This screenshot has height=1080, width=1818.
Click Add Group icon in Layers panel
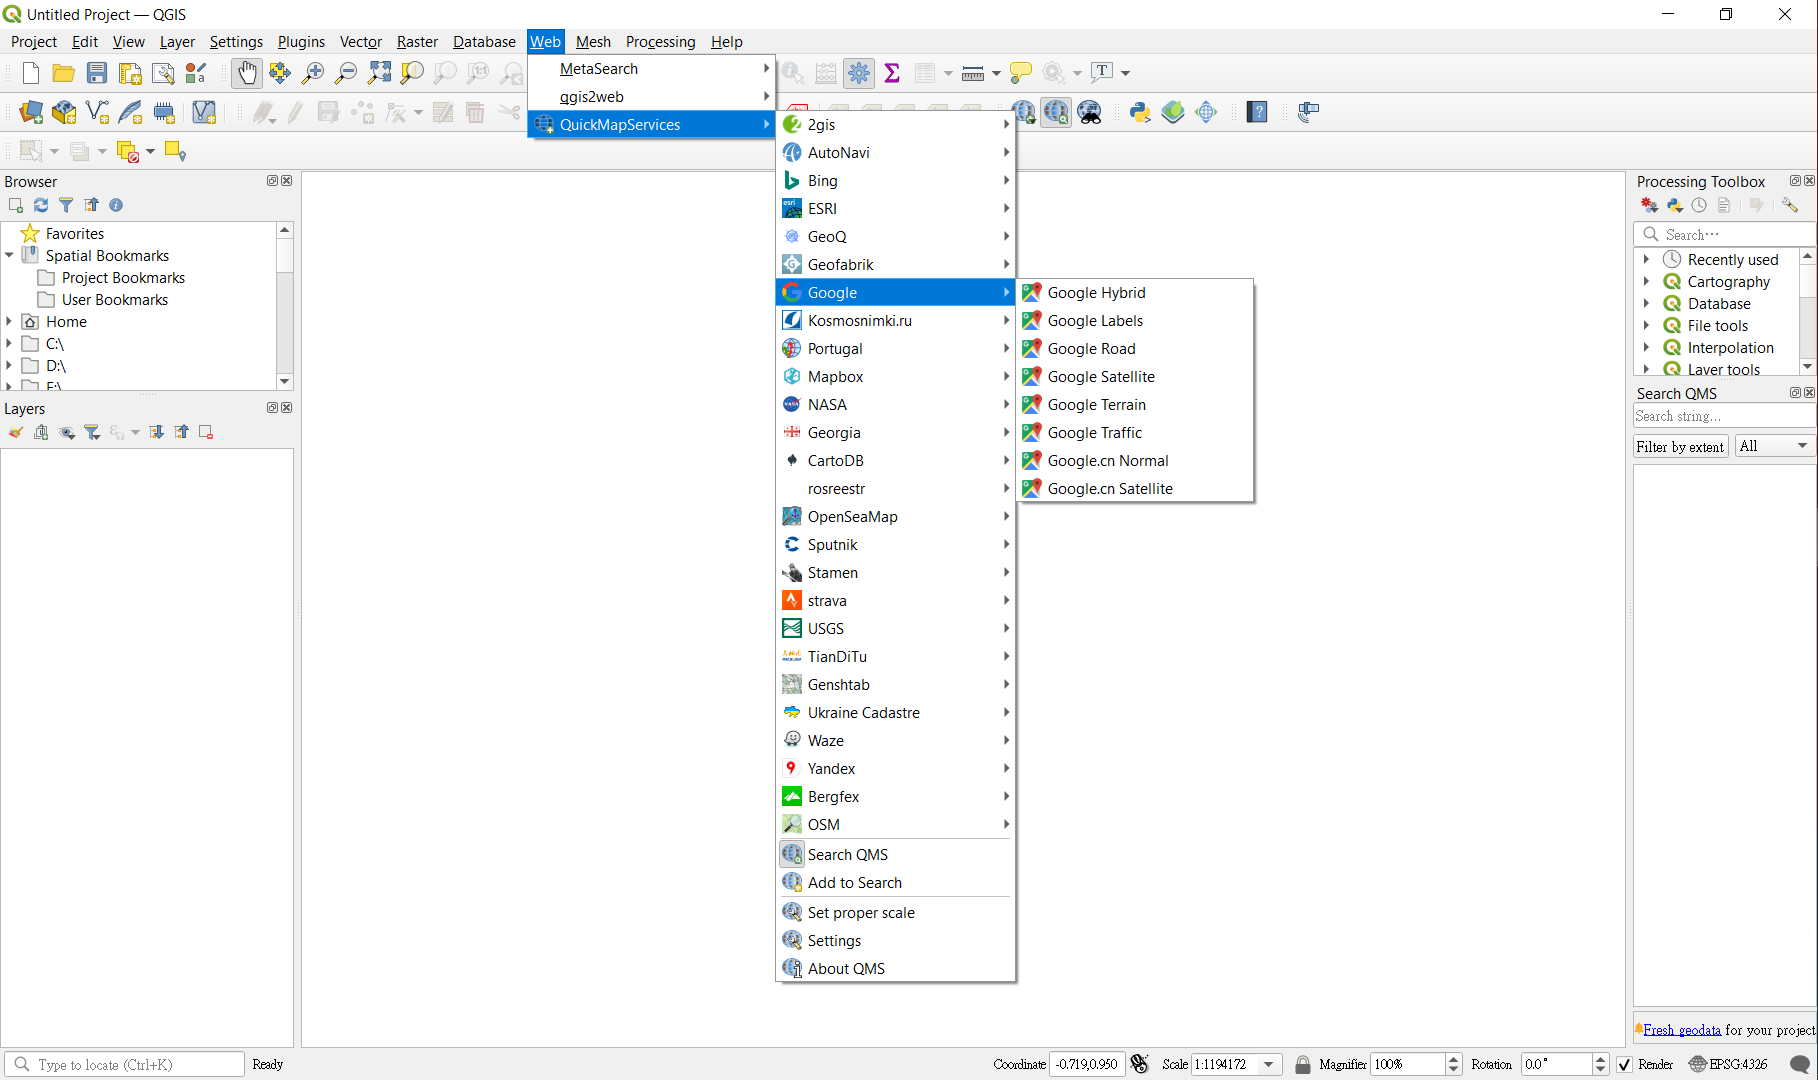pos(41,432)
